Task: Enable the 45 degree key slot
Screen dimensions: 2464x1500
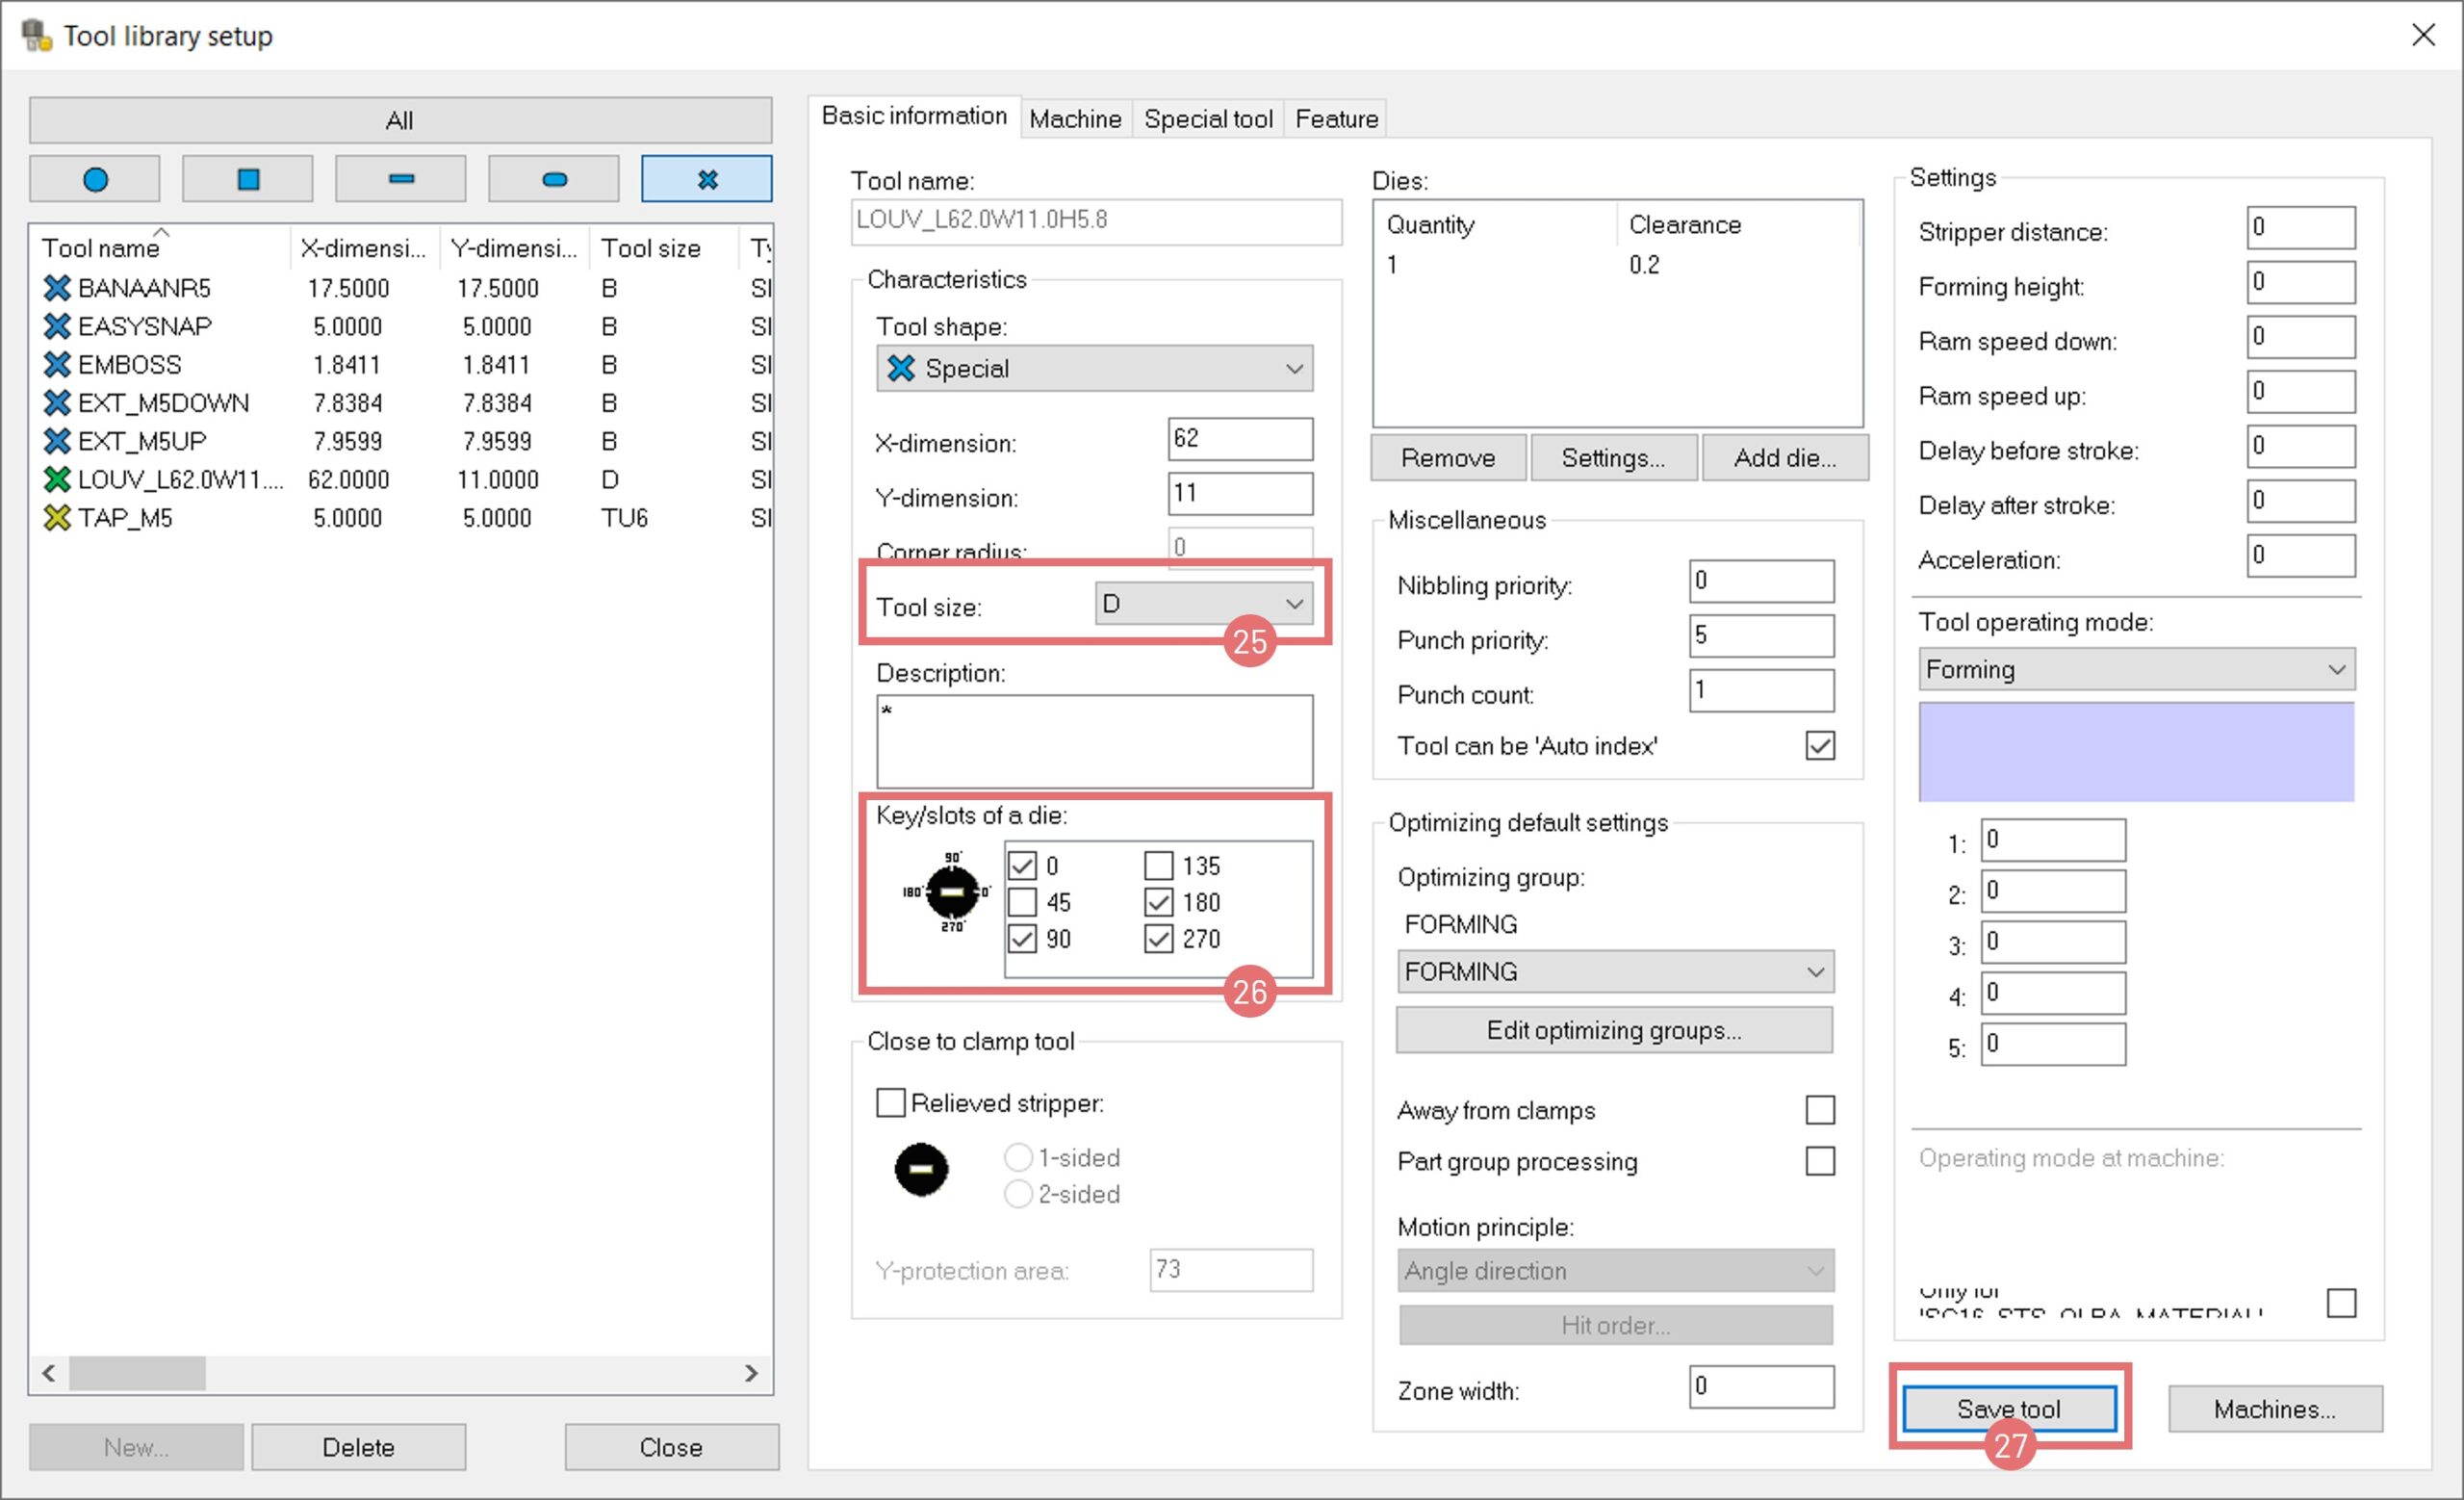Action: pos(1022,902)
